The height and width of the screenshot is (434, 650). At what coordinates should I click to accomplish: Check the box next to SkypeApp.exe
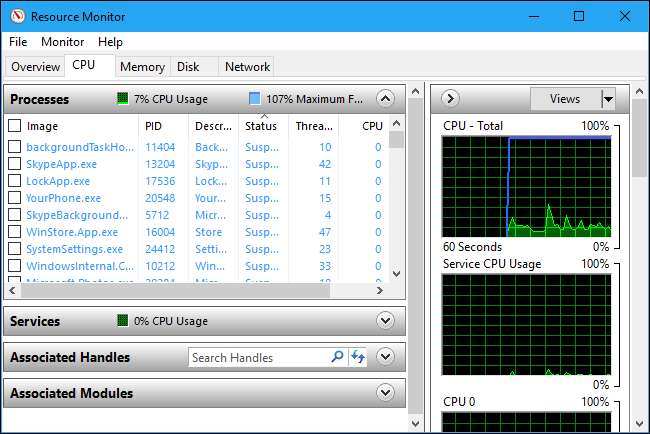click(x=14, y=164)
